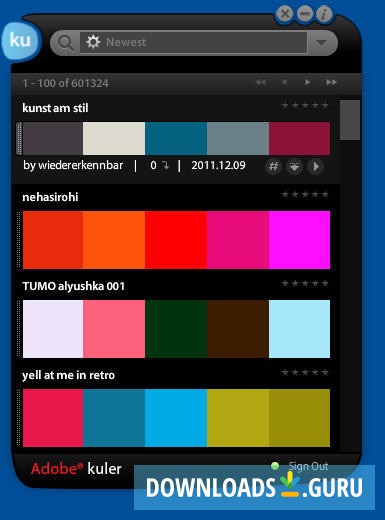Screen dimensions: 385x520
Task: Select the nehasirohi theme title
Action: click(x=50, y=197)
